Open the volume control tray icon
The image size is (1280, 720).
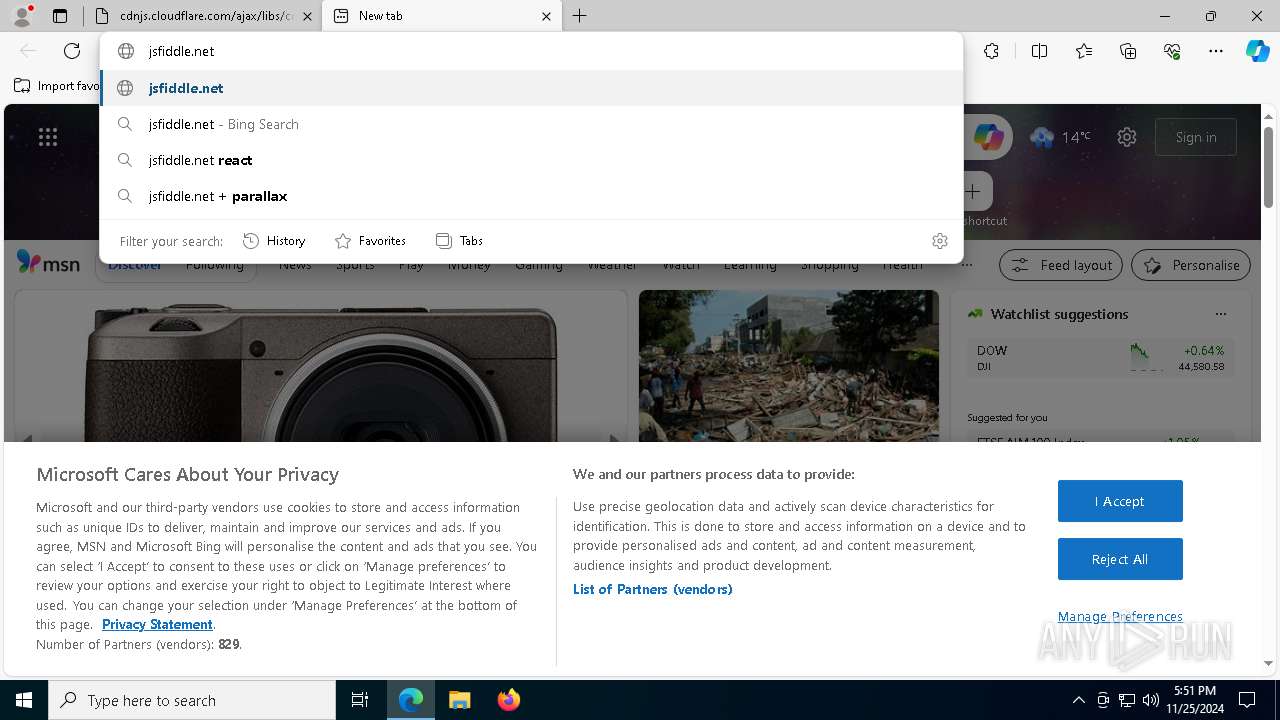(x=1151, y=700)
